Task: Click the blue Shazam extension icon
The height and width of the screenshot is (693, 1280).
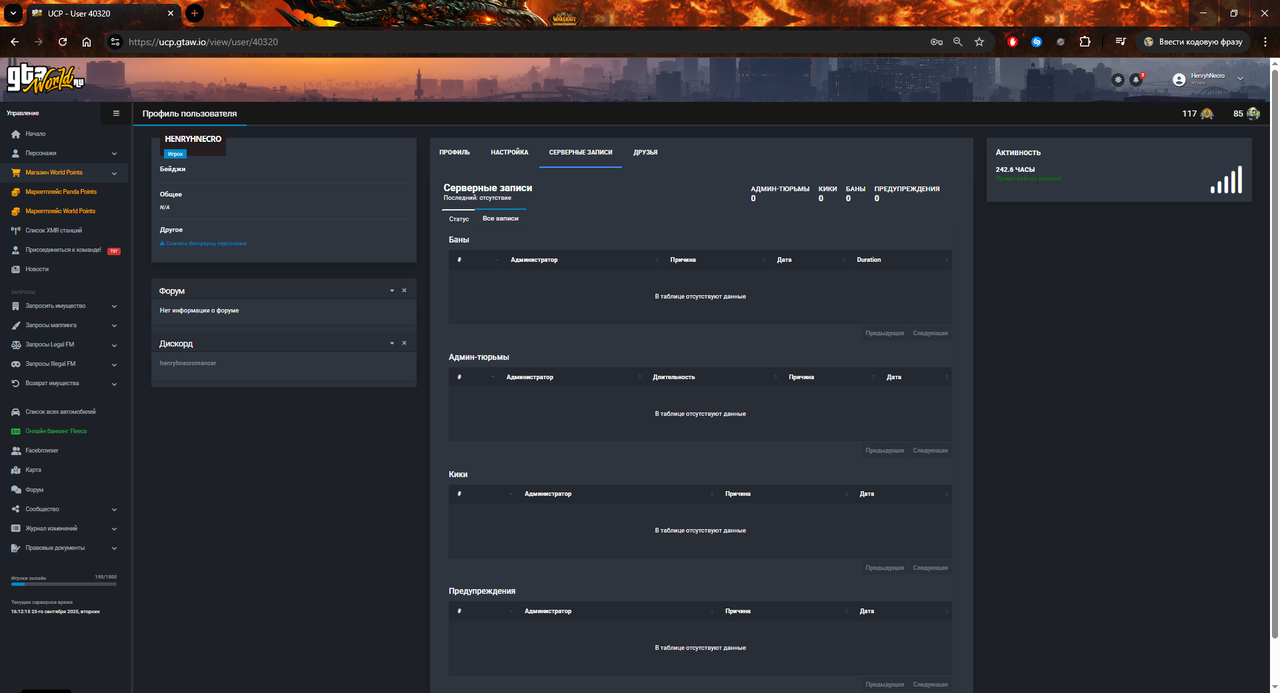Action: 1037,42
